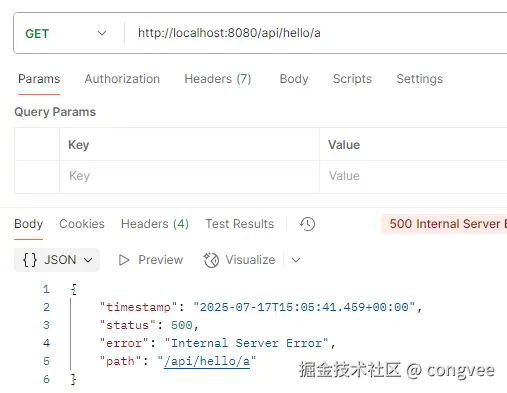Click the Visualize button

pyautogui.click(x=239, y=260)
